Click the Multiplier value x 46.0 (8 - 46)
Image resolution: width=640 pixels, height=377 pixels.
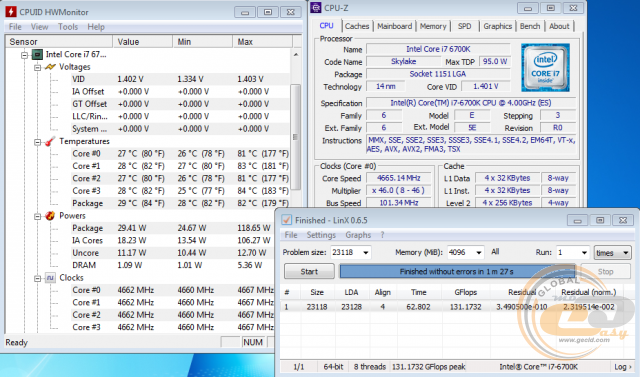coord(398,191)
